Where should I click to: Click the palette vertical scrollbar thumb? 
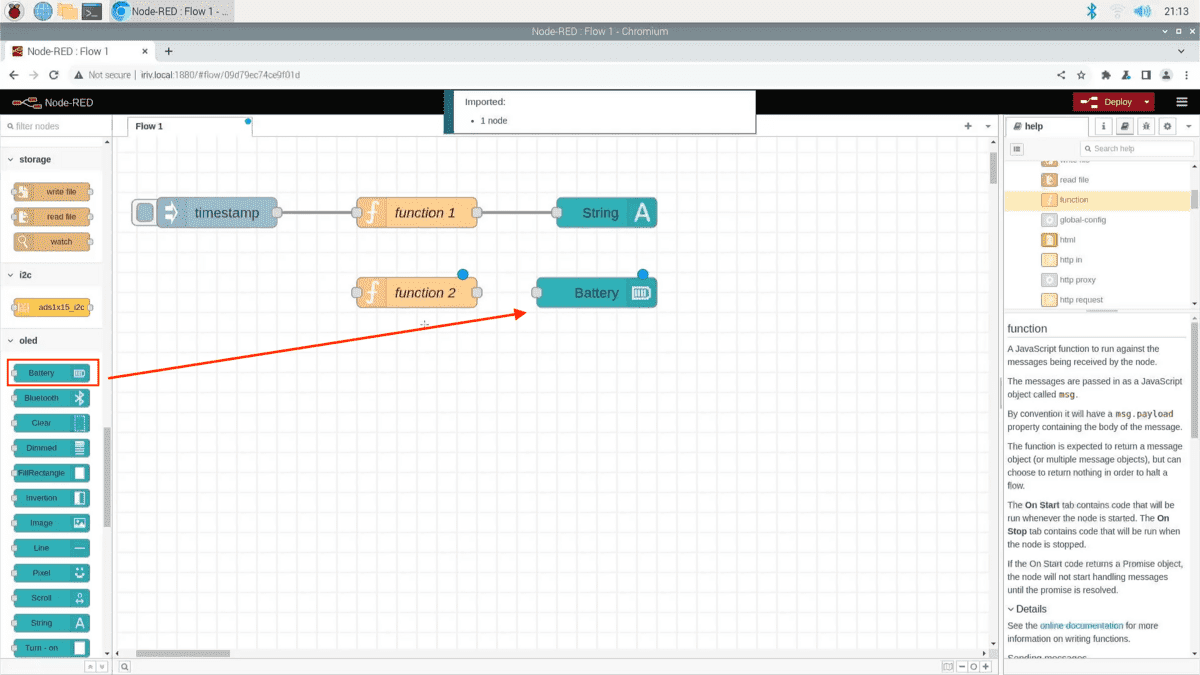click(107, 477)
